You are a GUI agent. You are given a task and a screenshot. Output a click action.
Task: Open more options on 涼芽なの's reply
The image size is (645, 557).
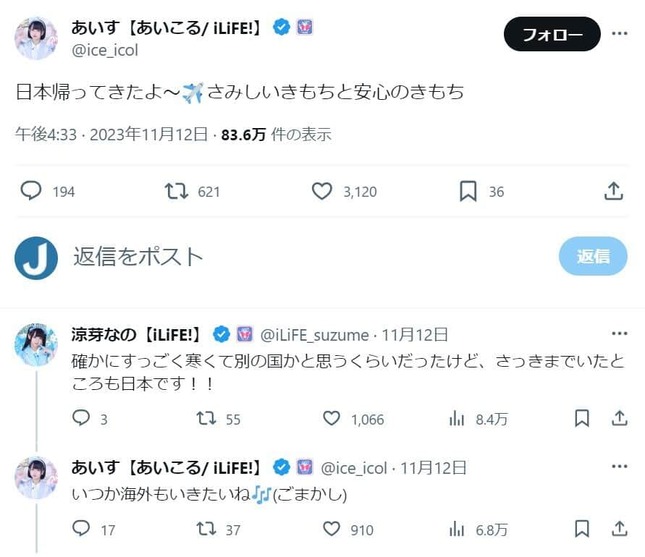click(619, 334)
